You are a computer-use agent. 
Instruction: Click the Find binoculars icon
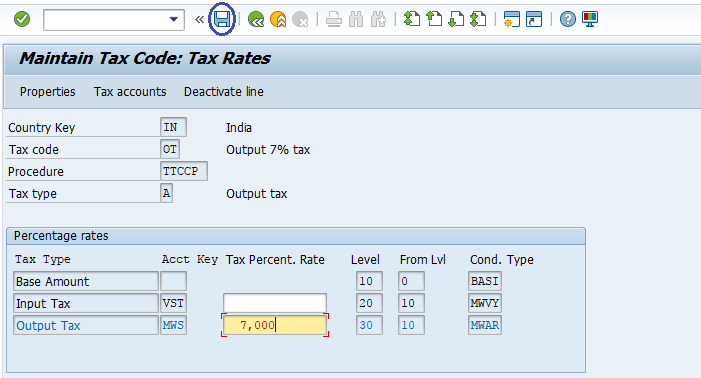click(x=356, y=20)
